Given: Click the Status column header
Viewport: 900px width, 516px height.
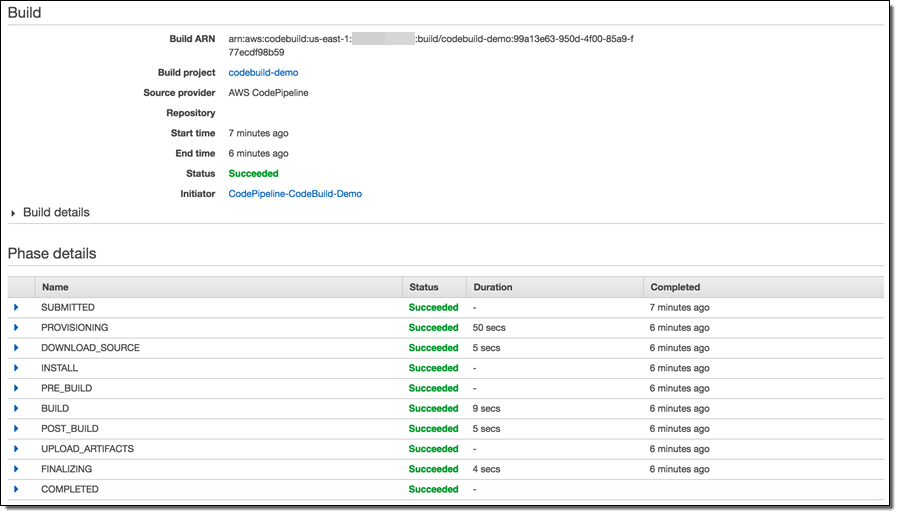Looking at the screenshot, I should point(423,287).
